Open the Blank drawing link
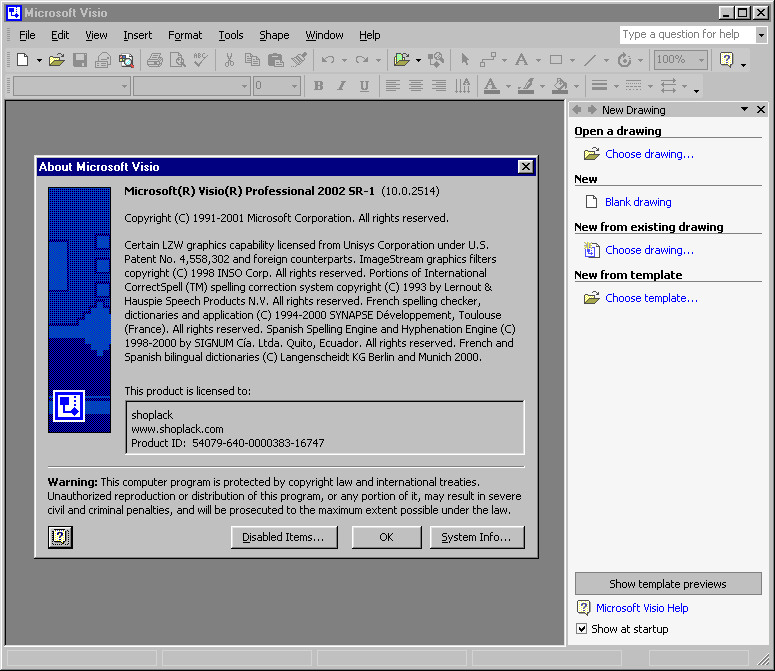775x671 pixels. pyautogui.click(x=638, y=202)
